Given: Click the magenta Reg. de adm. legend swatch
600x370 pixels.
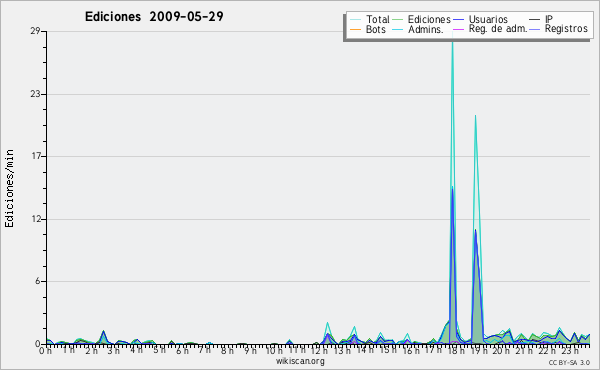Looking at the screenshot, I should [458, 29].
